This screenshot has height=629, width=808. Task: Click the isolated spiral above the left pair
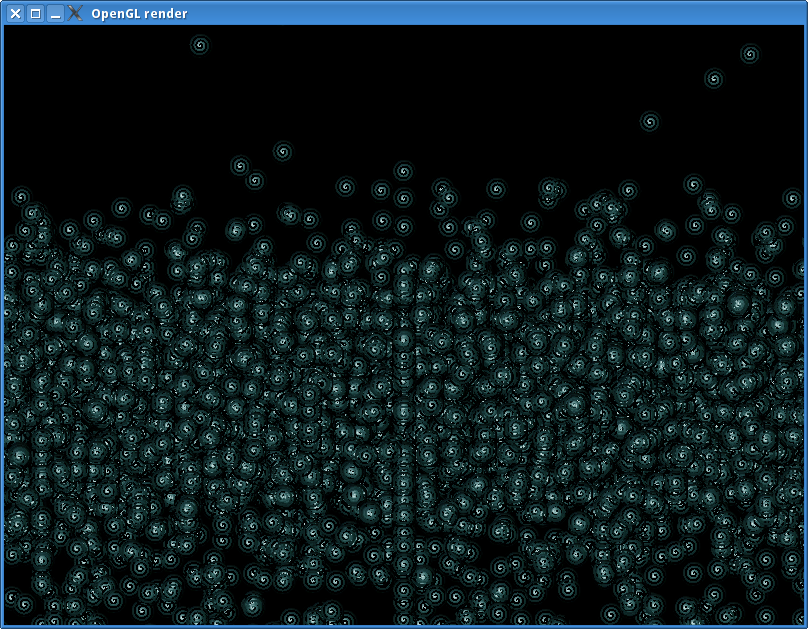(283, 151)
